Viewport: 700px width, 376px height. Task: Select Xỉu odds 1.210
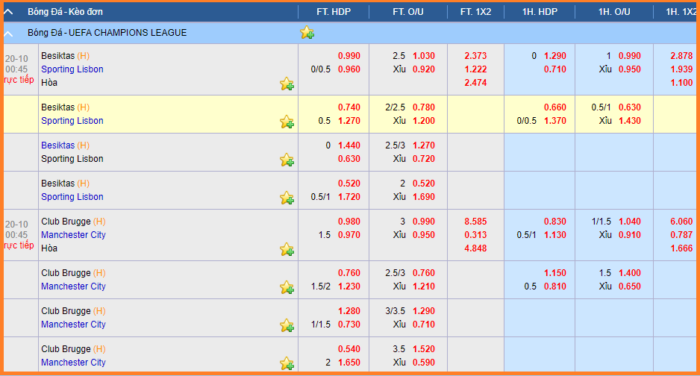424,286
